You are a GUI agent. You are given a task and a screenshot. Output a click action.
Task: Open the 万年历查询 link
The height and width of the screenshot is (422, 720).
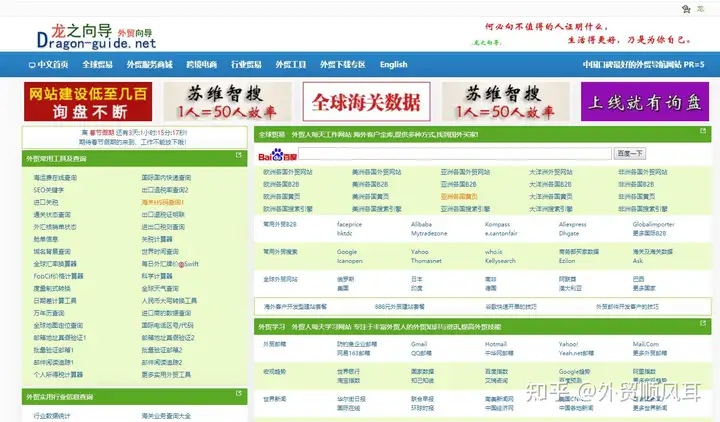pyautogui.click(x=49, y=313)
